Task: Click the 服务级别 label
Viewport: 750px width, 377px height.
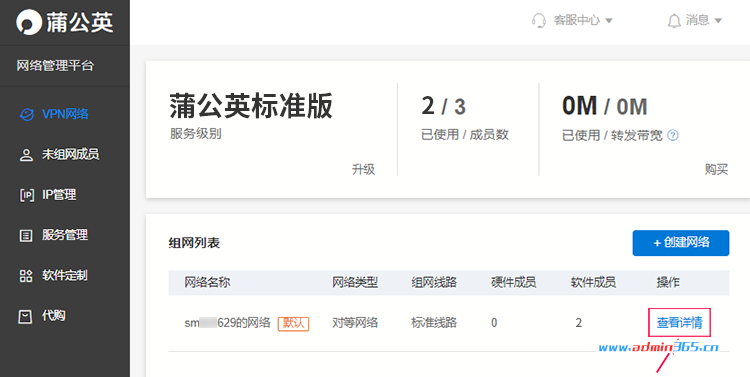Action: click(196, 133)
